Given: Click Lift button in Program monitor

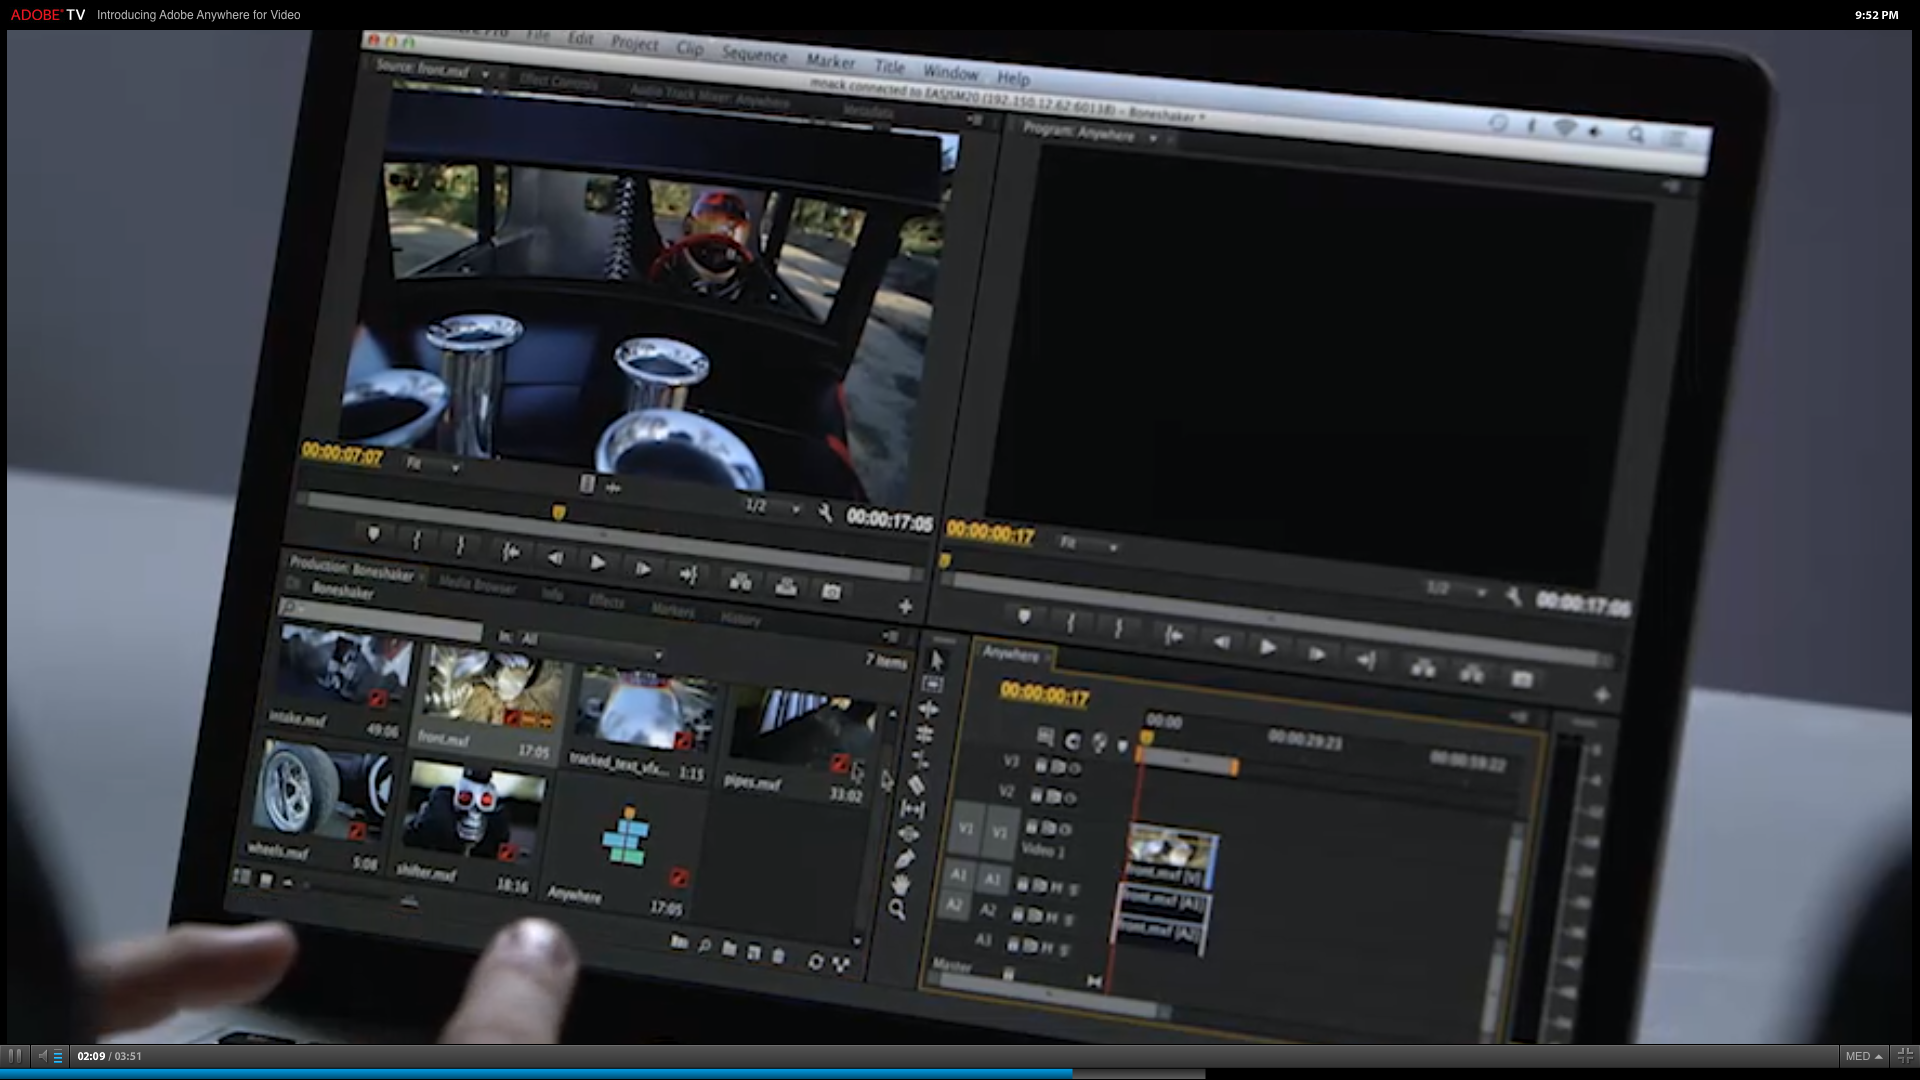Looking at the screenshot, I should click(1423, 668).
